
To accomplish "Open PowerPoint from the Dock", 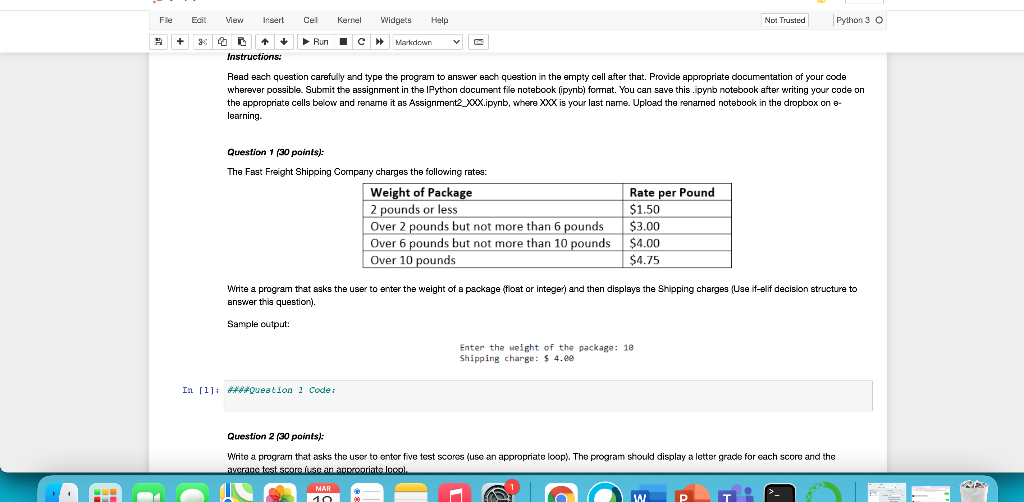I will pos(693,492).
